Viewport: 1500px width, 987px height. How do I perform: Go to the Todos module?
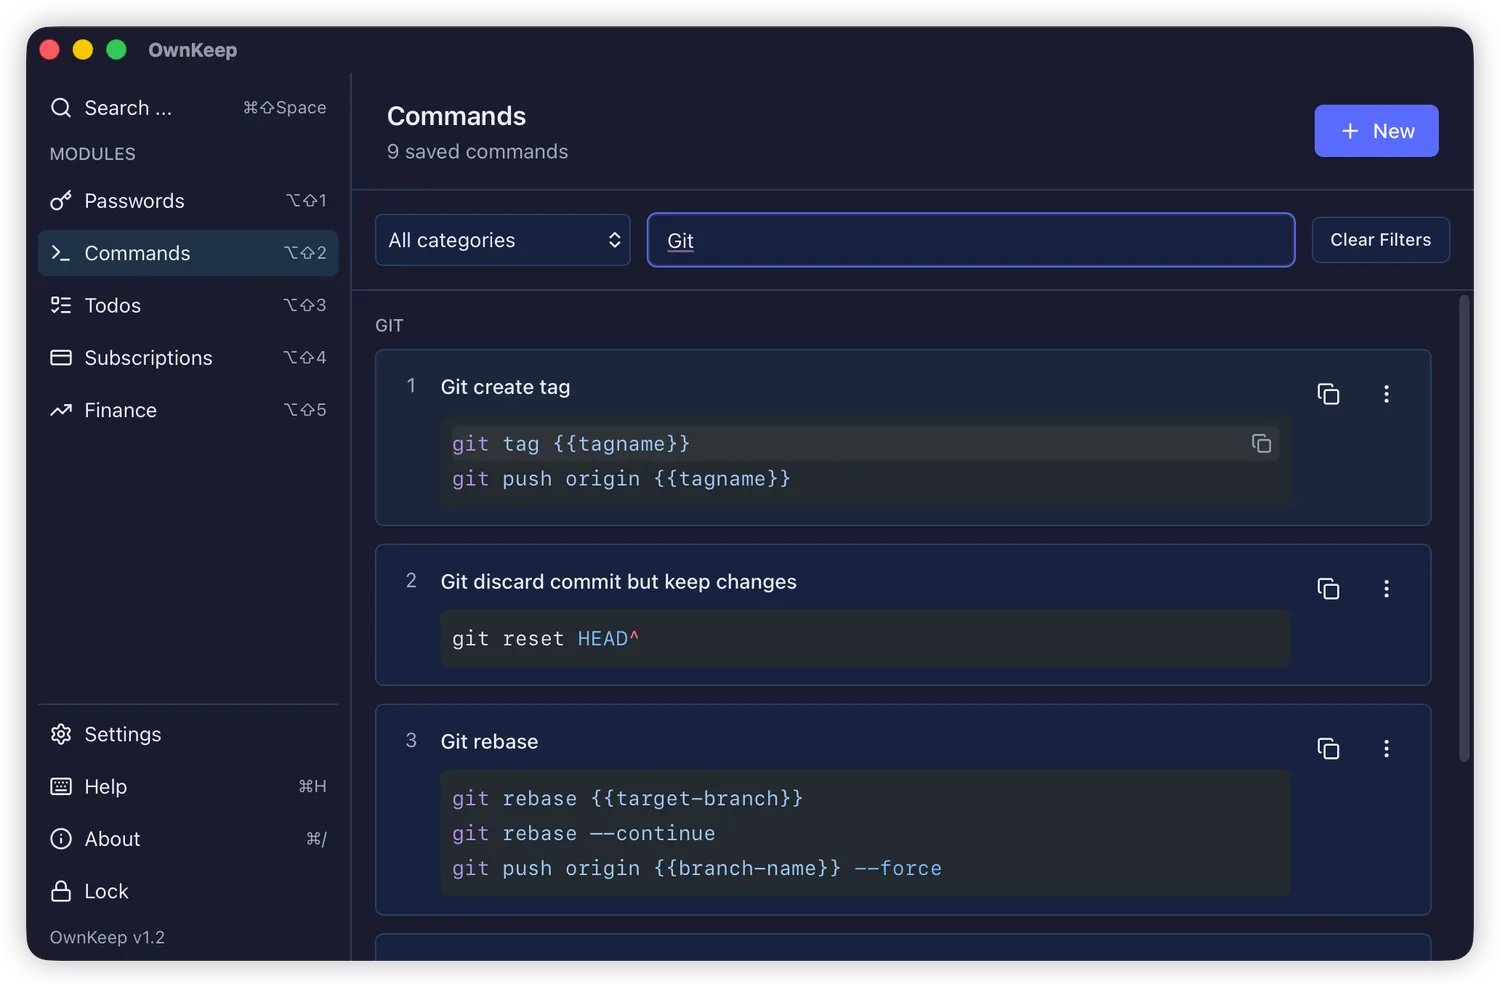(x=188, y=305)
